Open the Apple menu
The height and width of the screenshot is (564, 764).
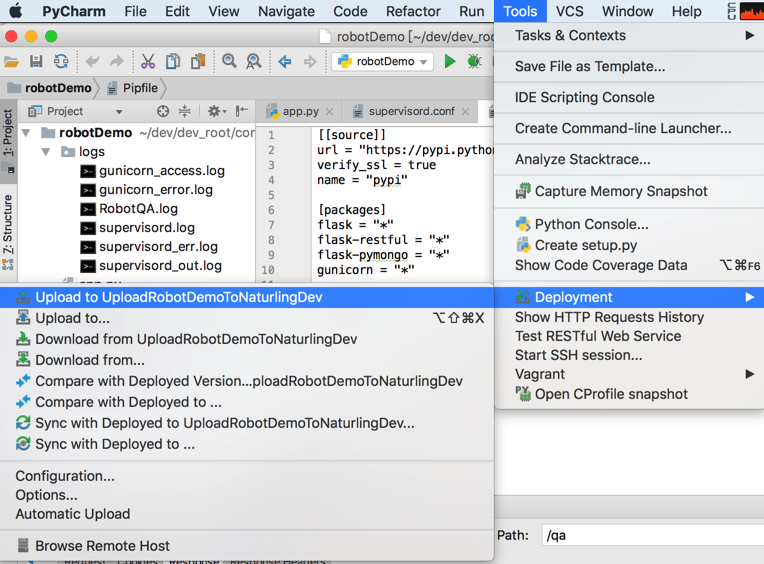click(x=16, y=11)
